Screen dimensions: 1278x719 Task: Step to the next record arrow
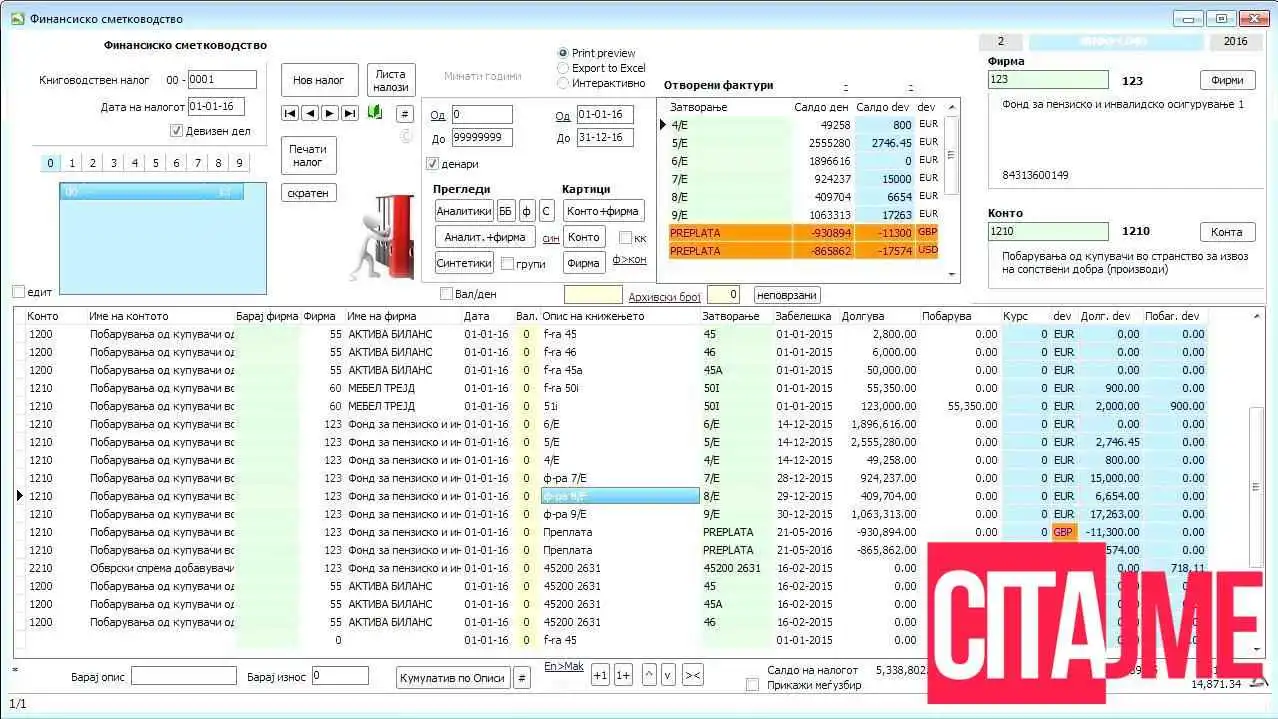[x=330, y=113]
